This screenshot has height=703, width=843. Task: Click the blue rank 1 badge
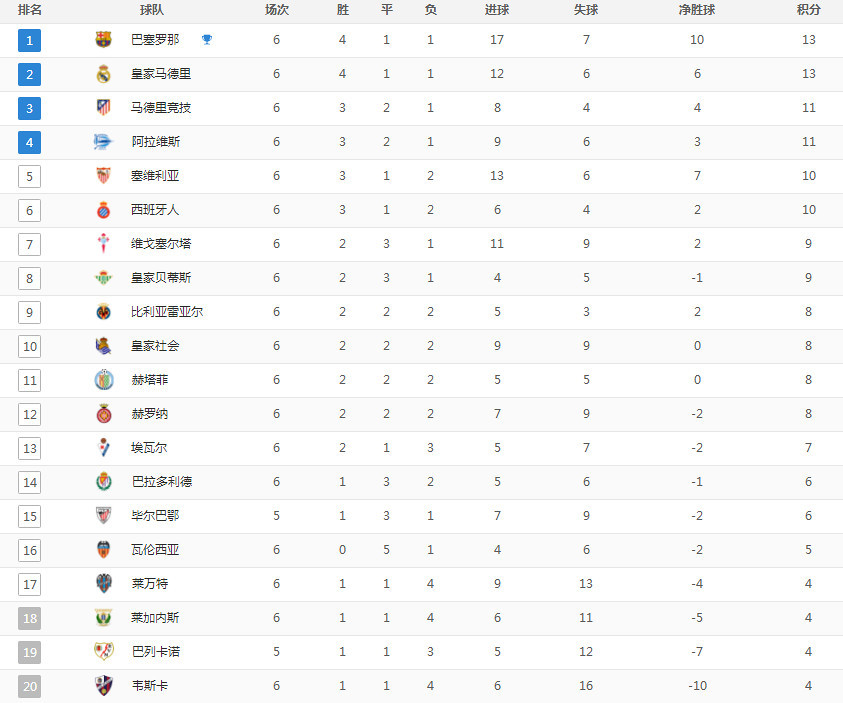(30, 40)
